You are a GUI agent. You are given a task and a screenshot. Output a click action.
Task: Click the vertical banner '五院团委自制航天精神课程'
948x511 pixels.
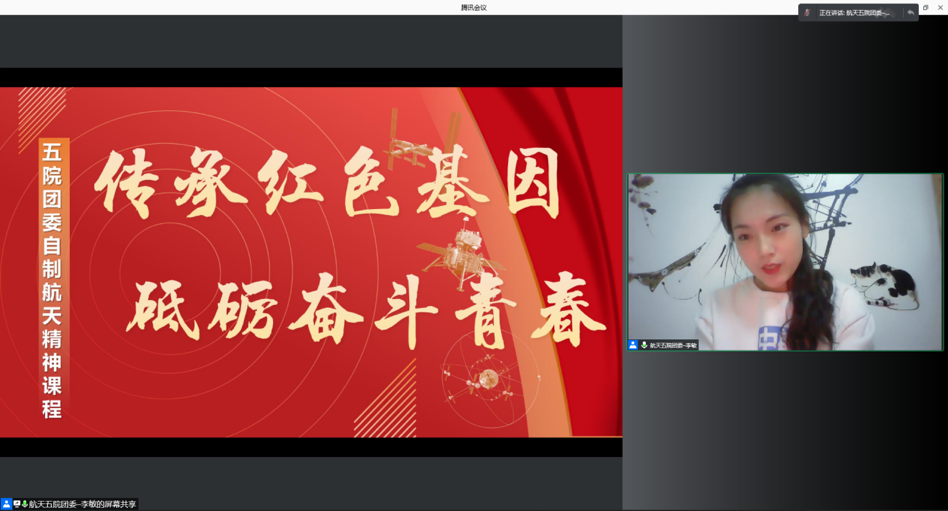[x=52, y=279]
